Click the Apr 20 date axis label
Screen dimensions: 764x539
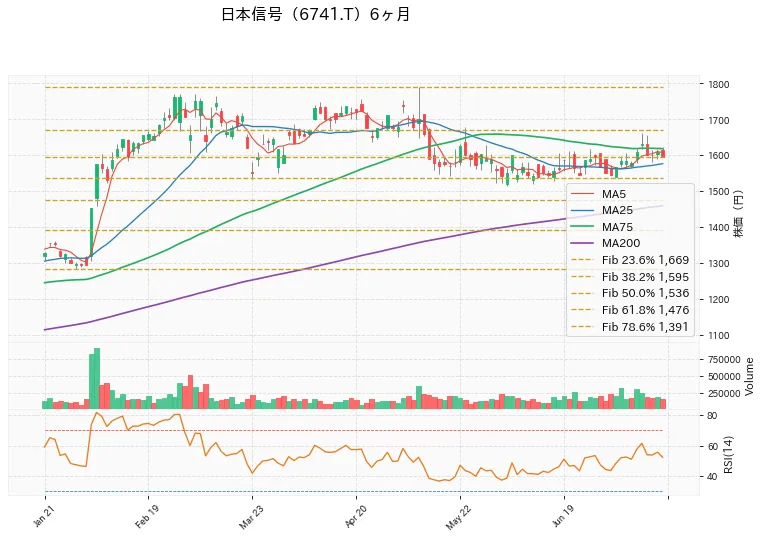(355, 516)
